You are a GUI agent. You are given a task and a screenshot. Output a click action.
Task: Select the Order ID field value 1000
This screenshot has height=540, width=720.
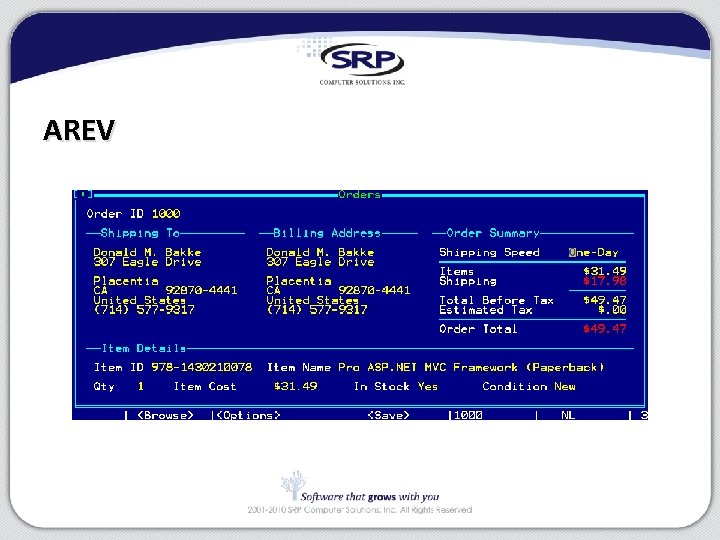tap(166, 214)
